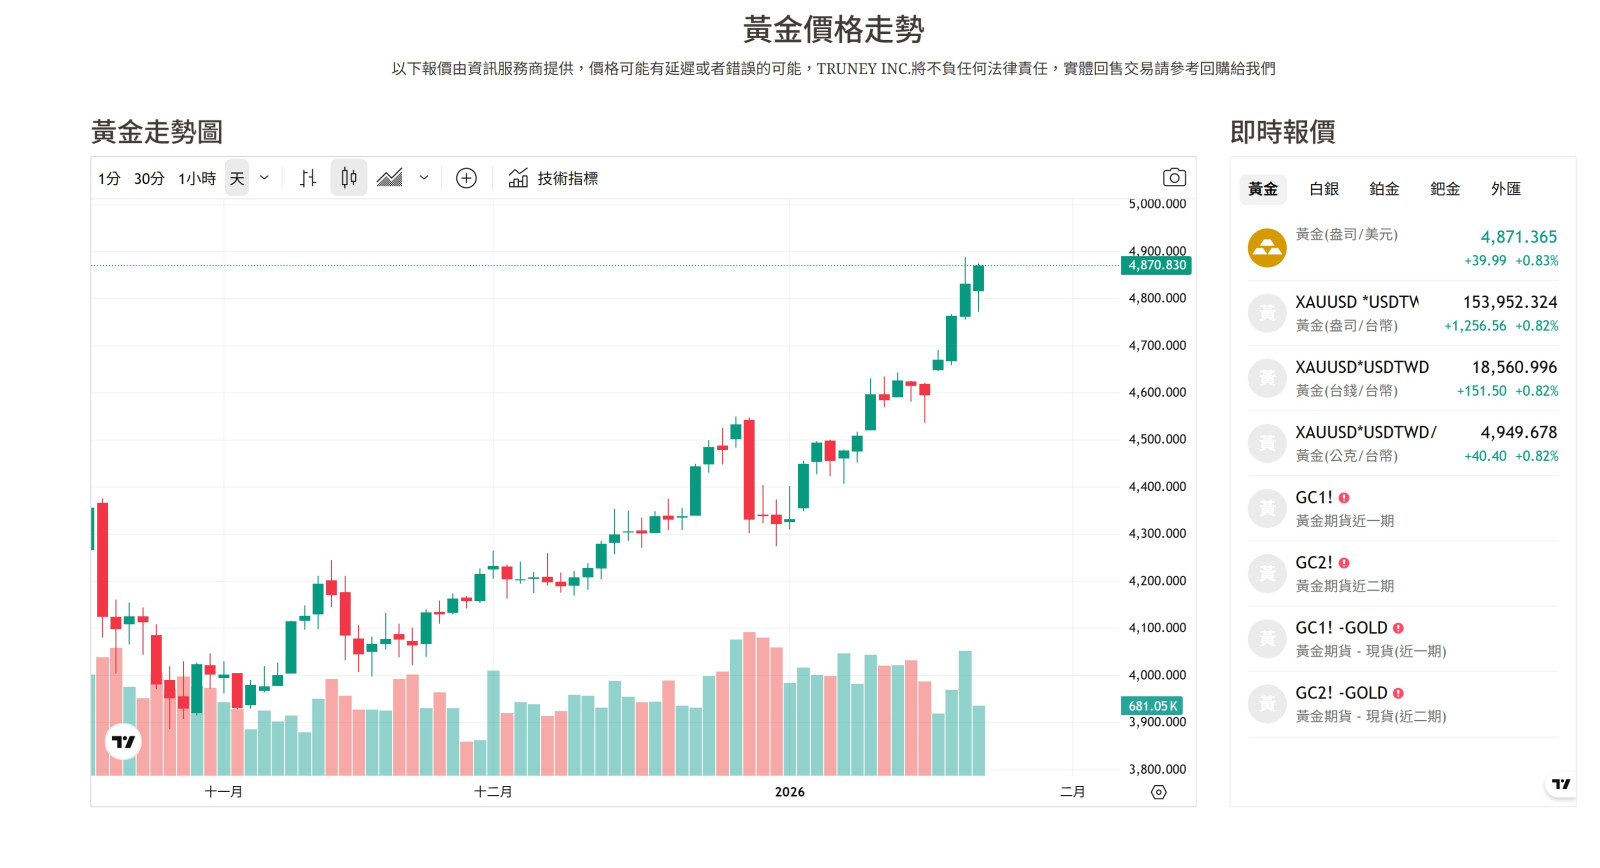Click the red warning icon beside GC1! 黃金期貨近一期
Viewport: 1600px width, 868px height.
click(1344, 498)
